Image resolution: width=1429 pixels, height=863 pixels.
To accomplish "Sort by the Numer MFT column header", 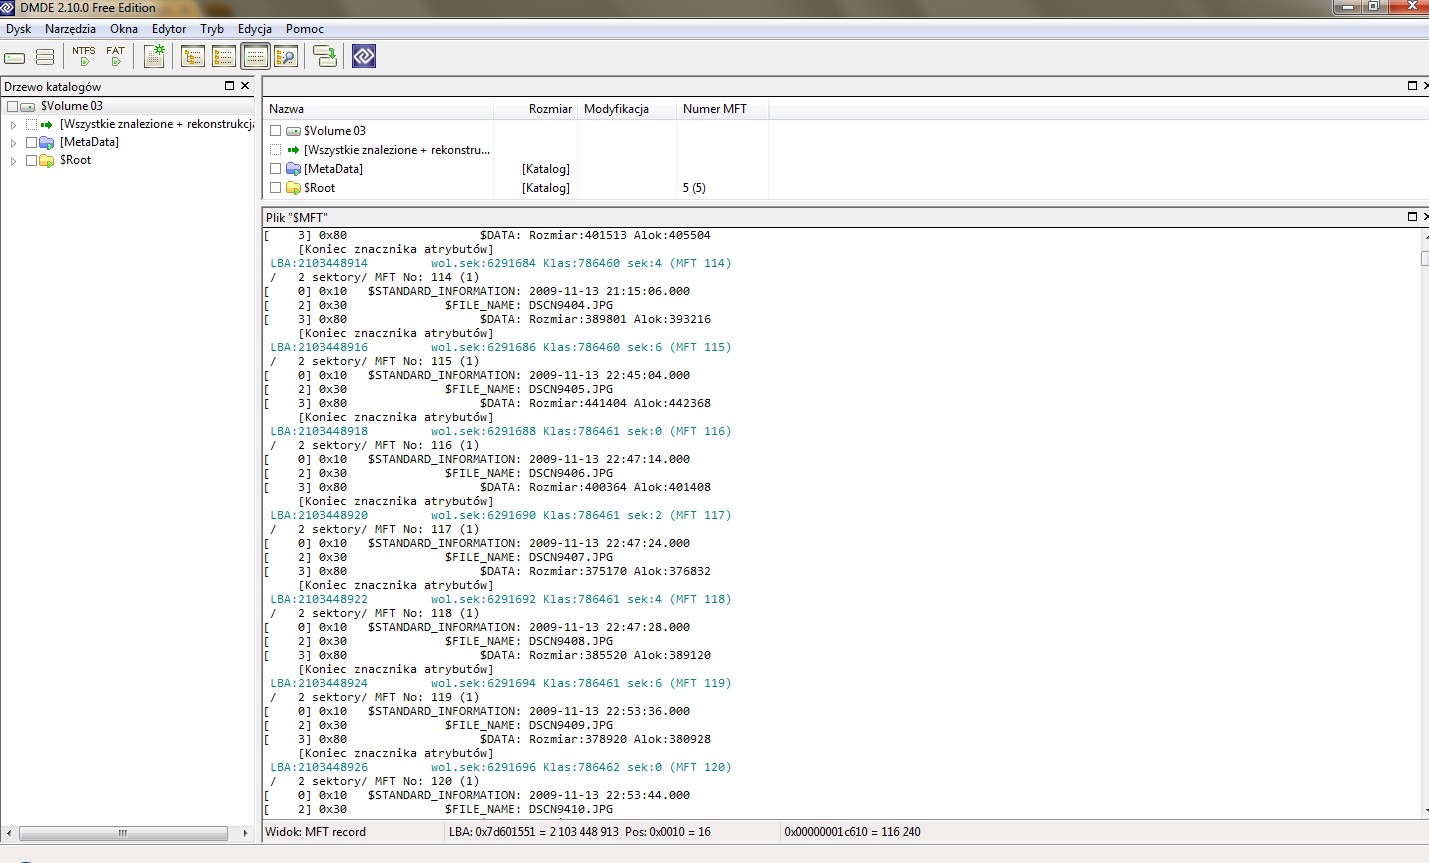I will [722, 109].
